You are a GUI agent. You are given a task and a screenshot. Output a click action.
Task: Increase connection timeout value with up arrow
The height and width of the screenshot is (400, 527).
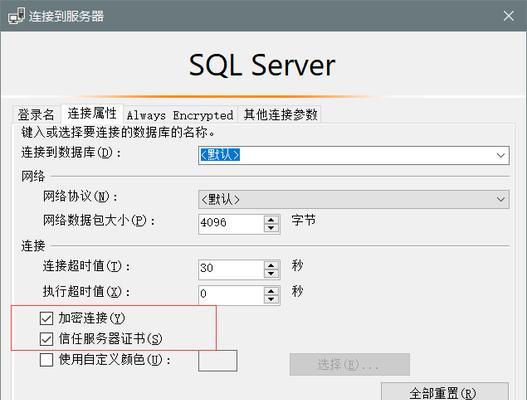click(271, 266)
